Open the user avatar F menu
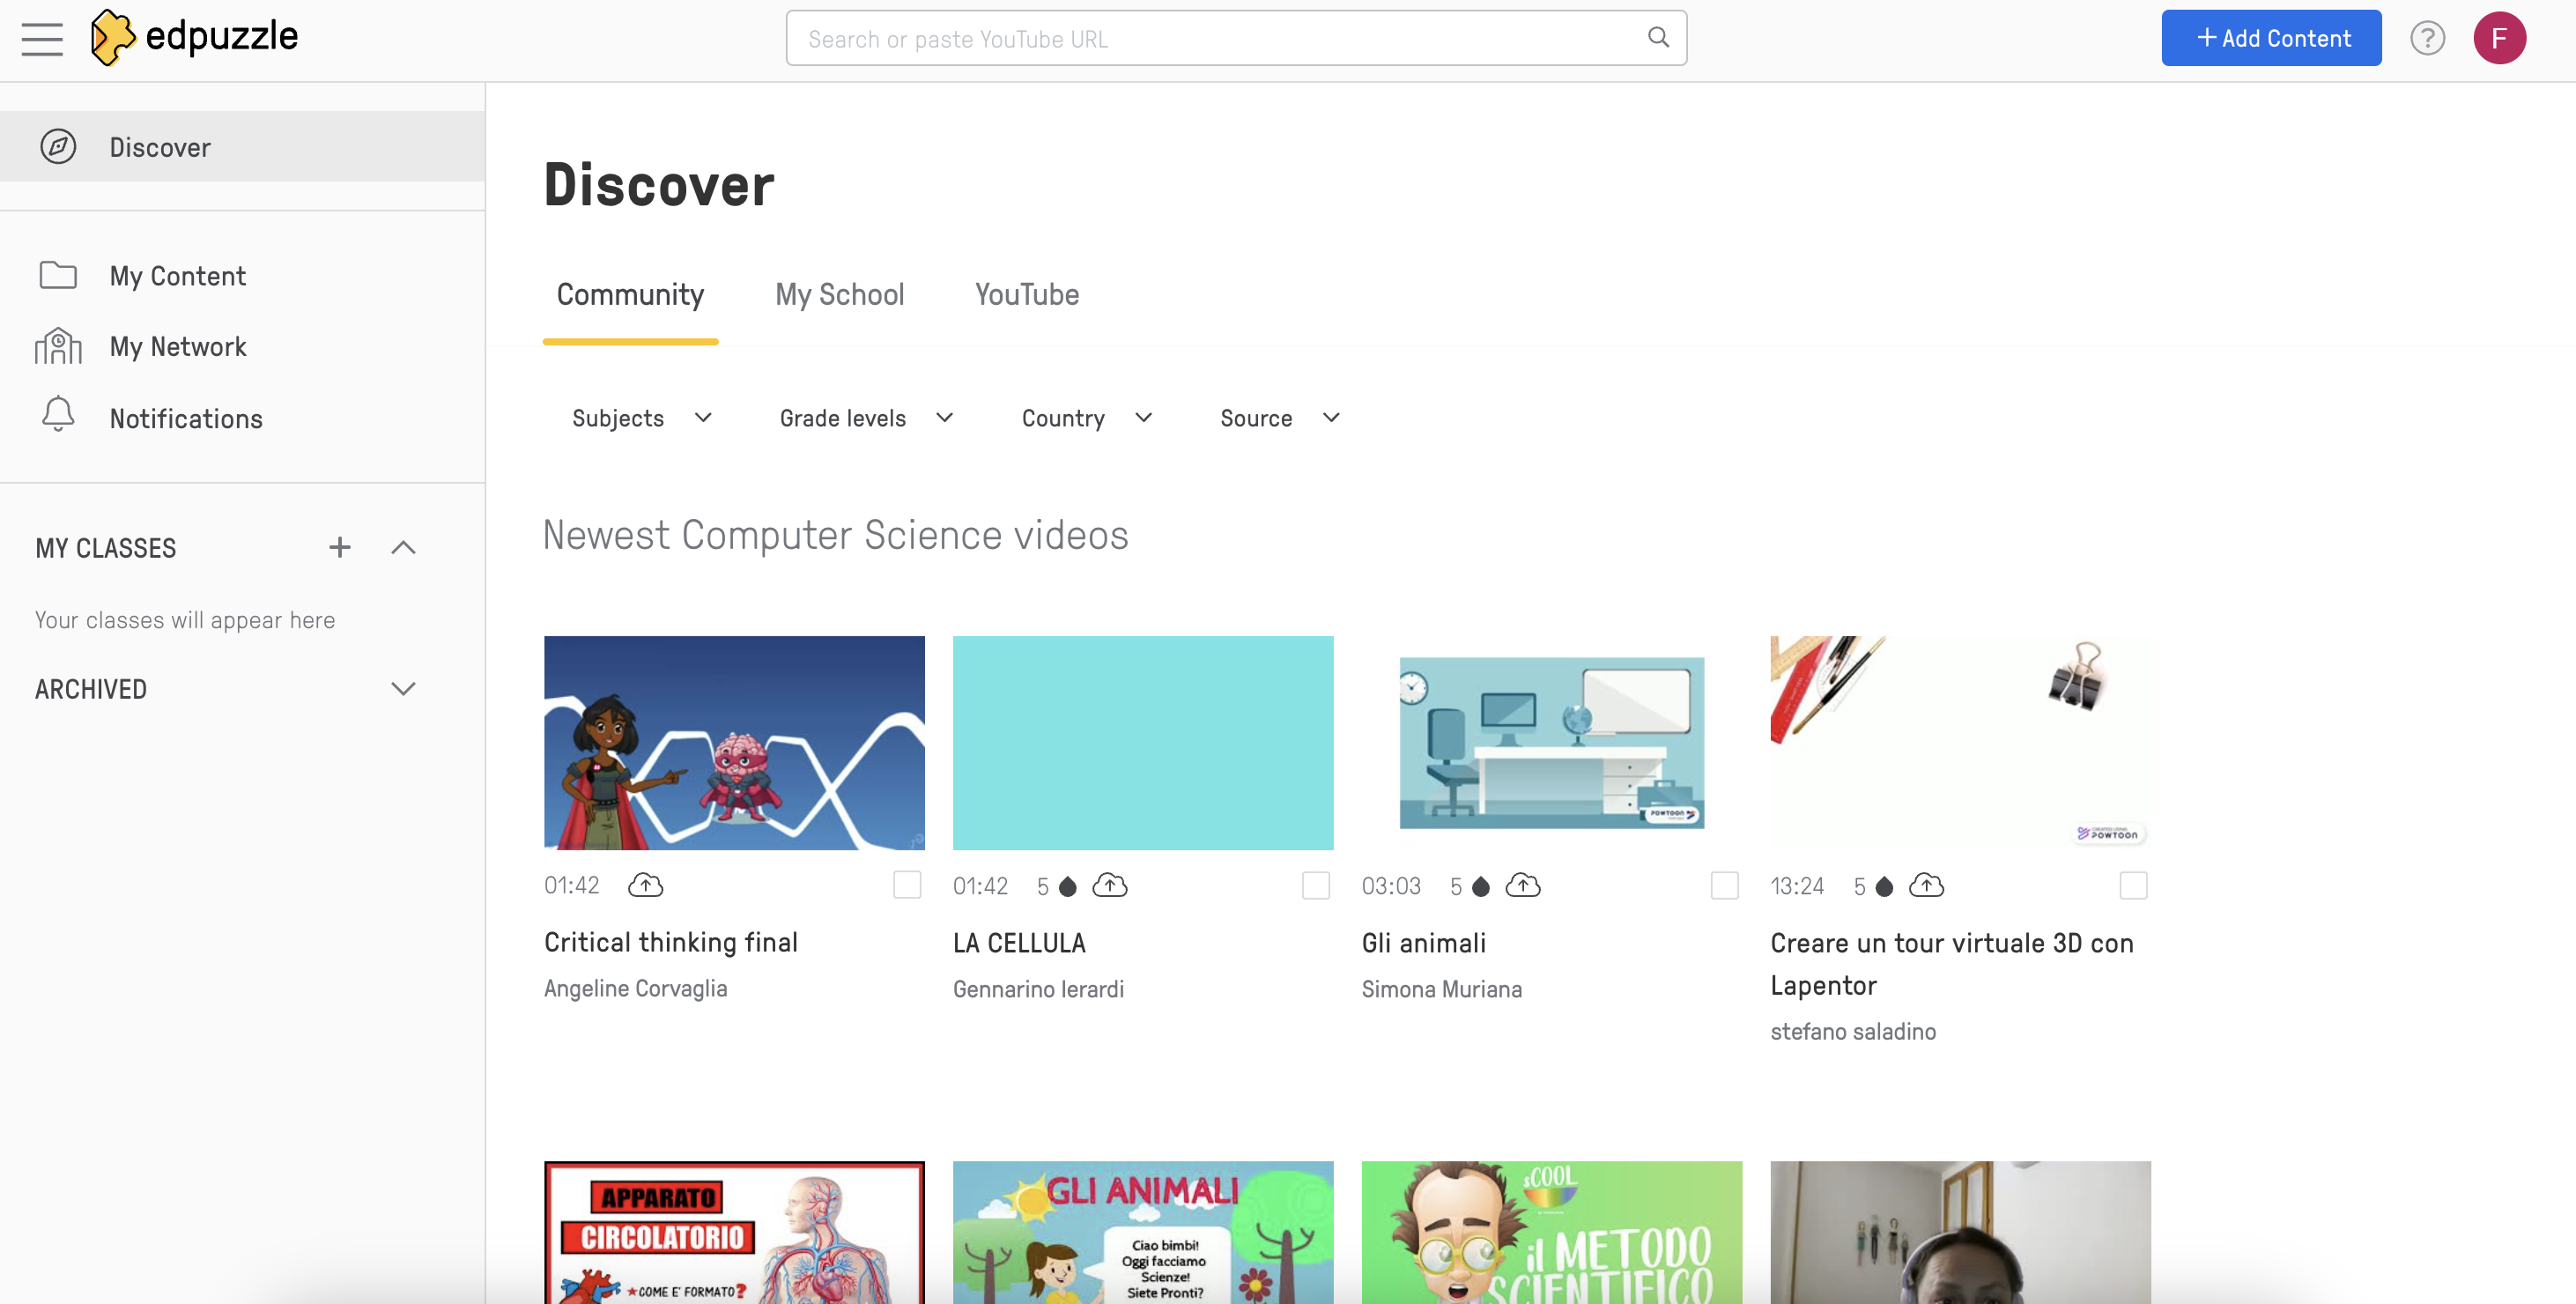The width and height of the screenshot is (2576, 1304). (x=2499, y=38)
